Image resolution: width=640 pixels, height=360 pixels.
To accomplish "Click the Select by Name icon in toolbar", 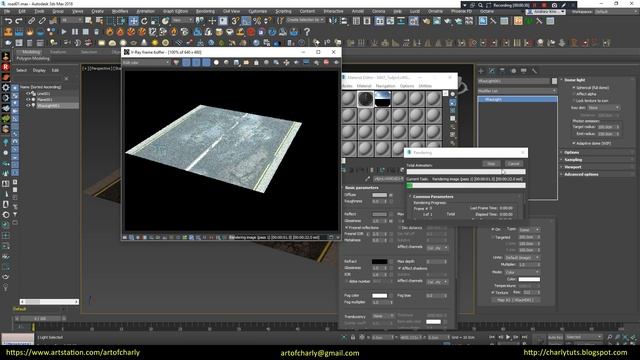I will pyautogui.click(x=99, y=20).
